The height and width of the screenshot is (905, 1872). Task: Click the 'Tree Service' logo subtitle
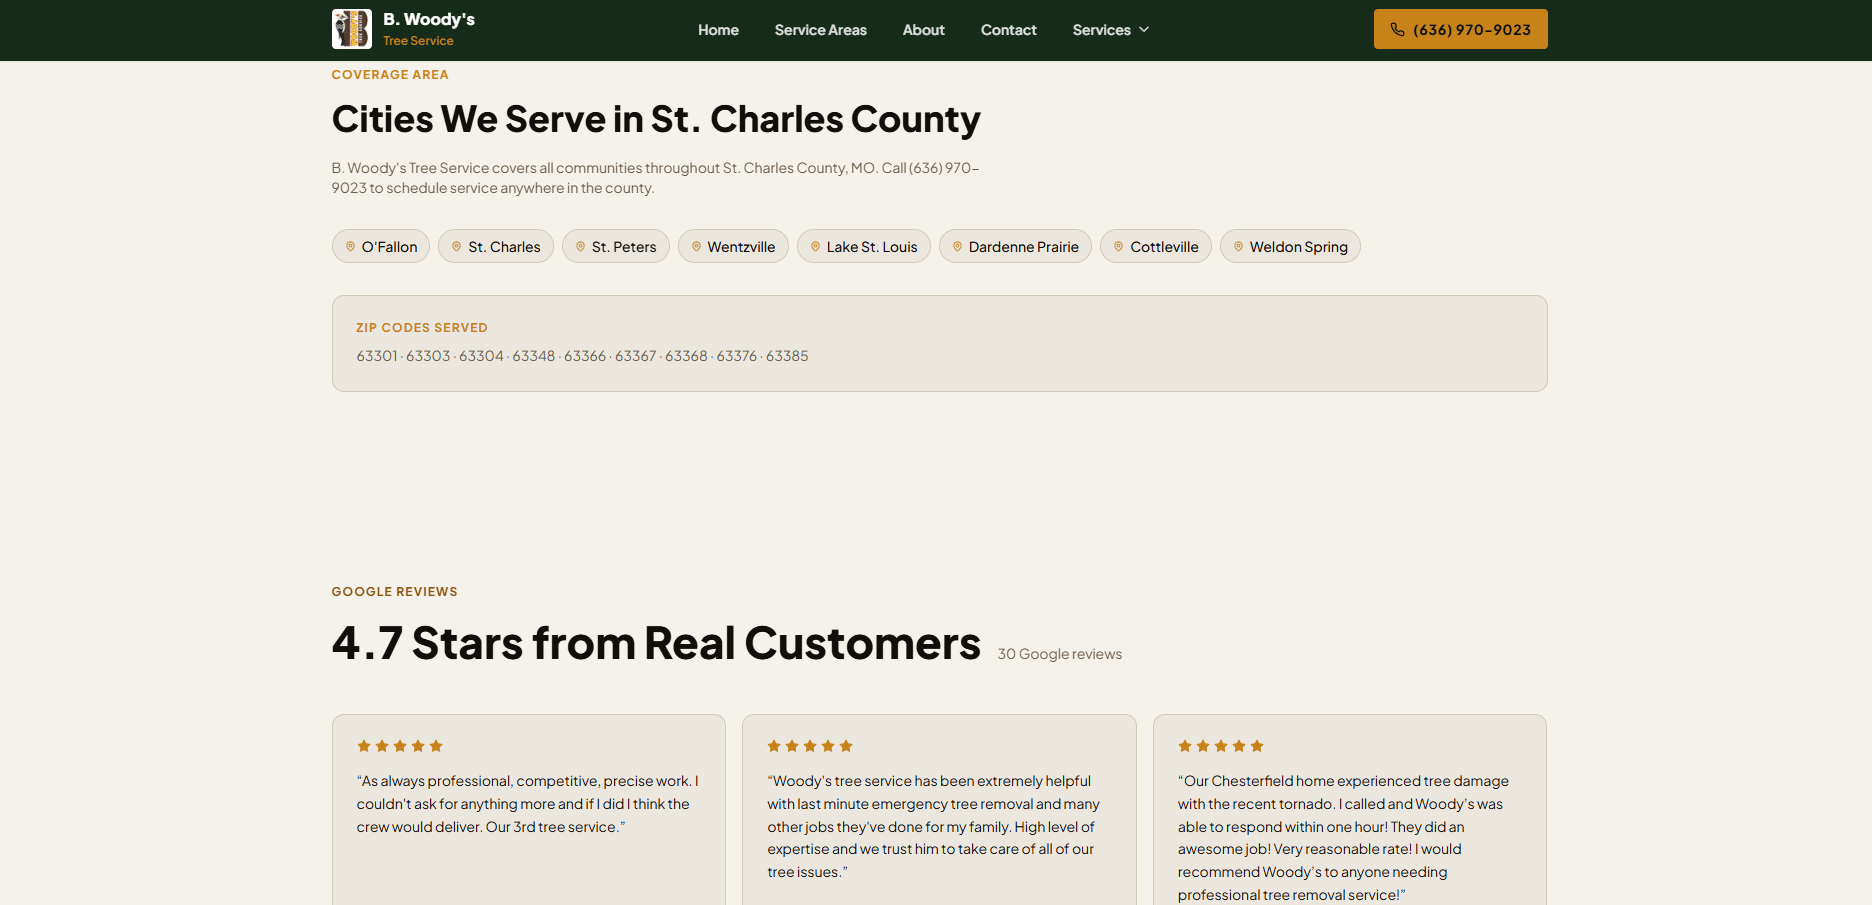tap(418, 41)
